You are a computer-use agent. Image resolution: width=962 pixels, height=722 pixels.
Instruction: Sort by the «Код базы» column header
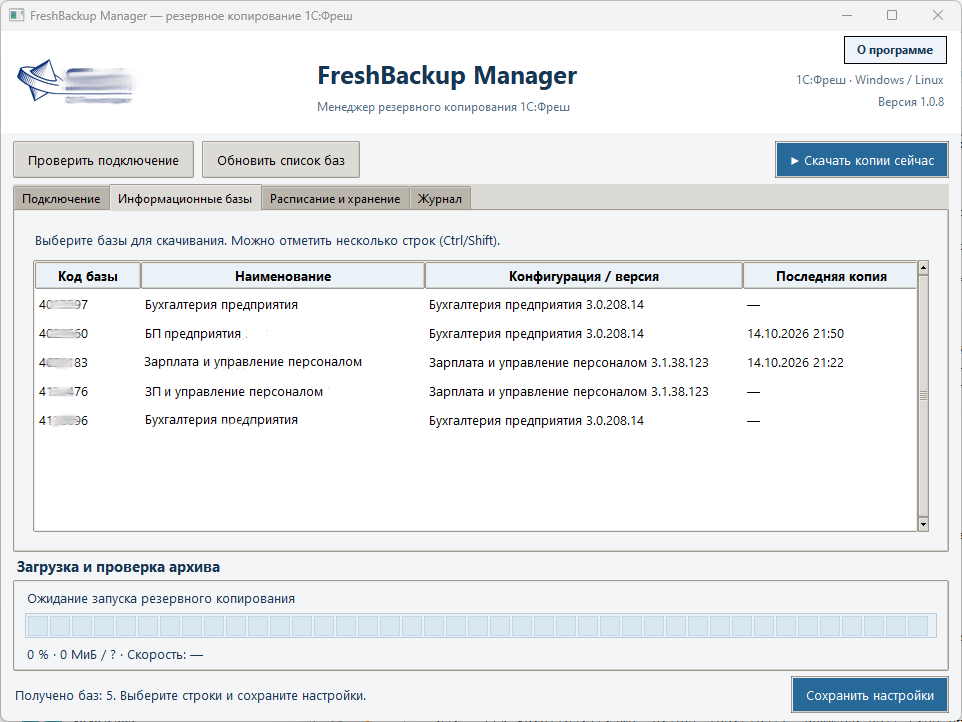click(x=88, y=276)
